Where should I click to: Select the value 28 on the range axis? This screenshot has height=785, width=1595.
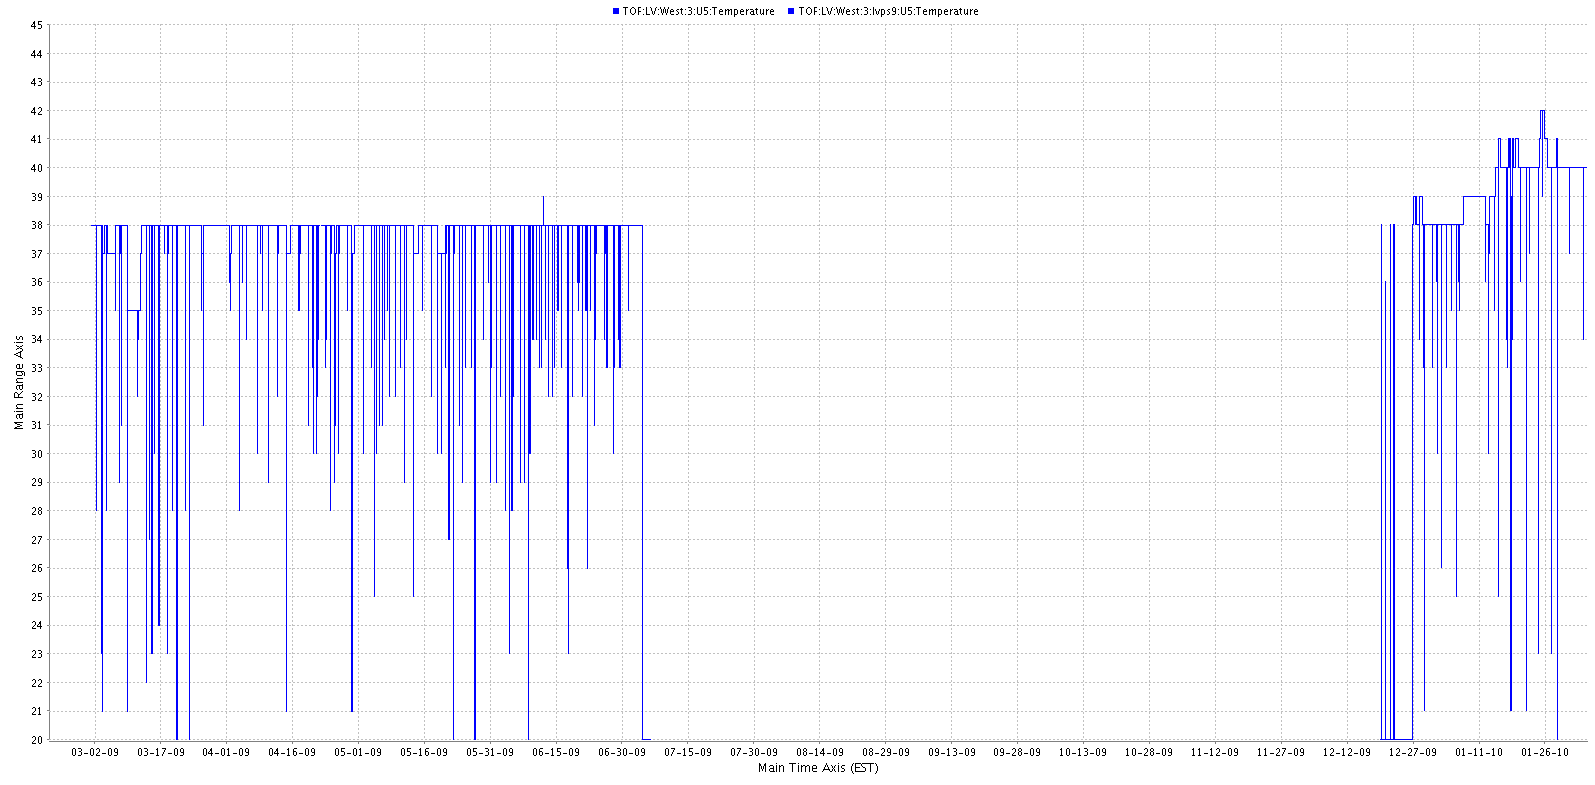(36, 511)
